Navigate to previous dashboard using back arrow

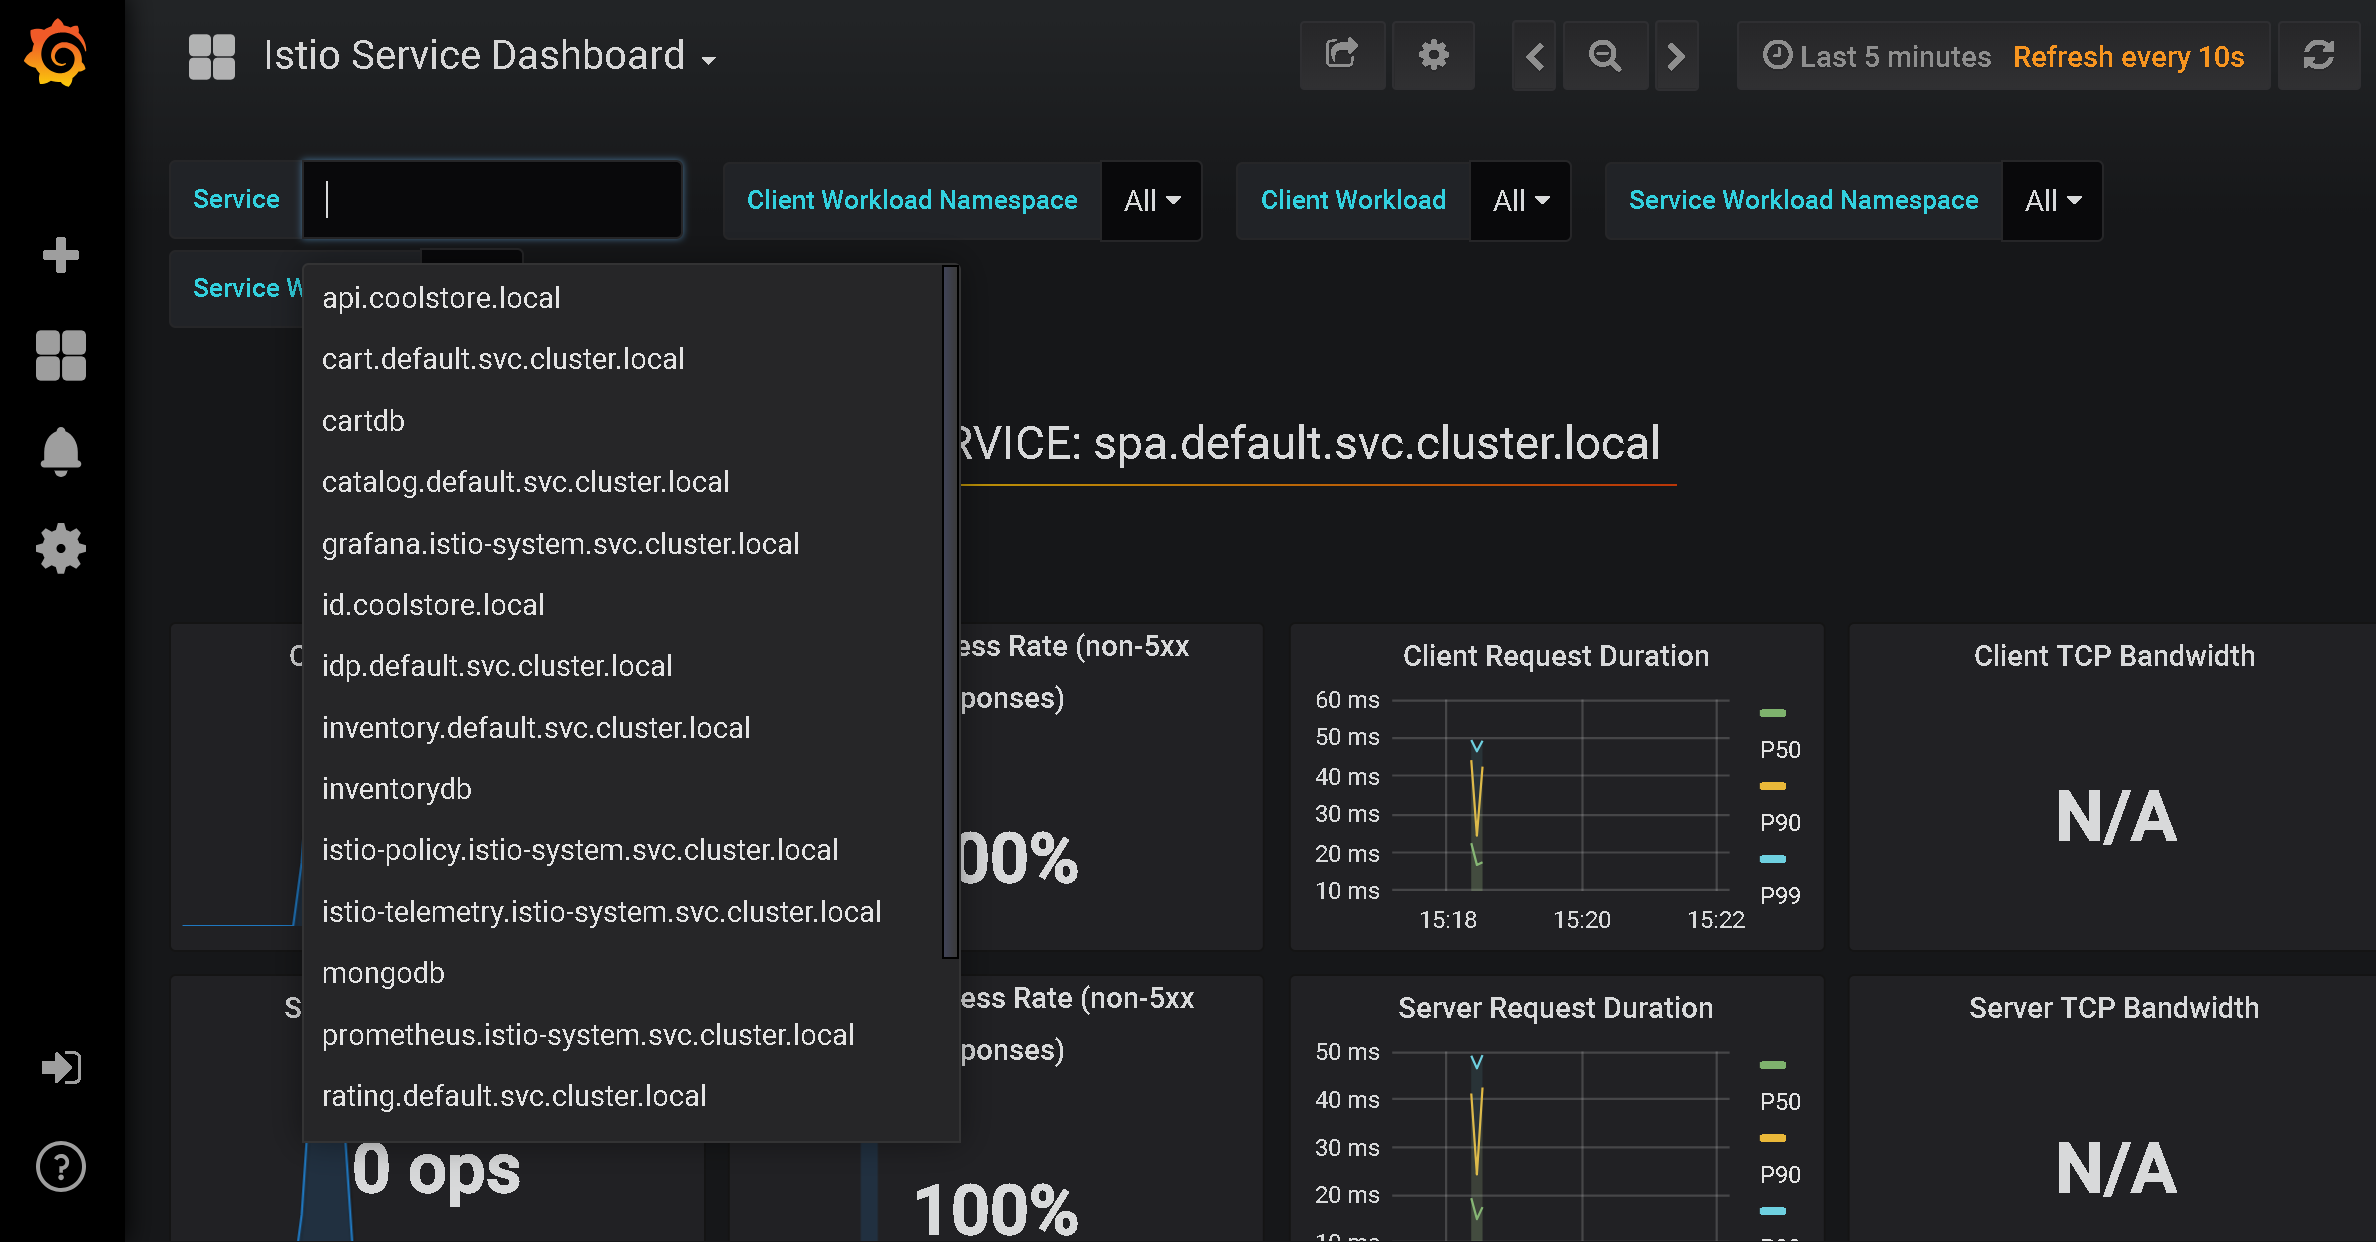(x=1532, y=55)
